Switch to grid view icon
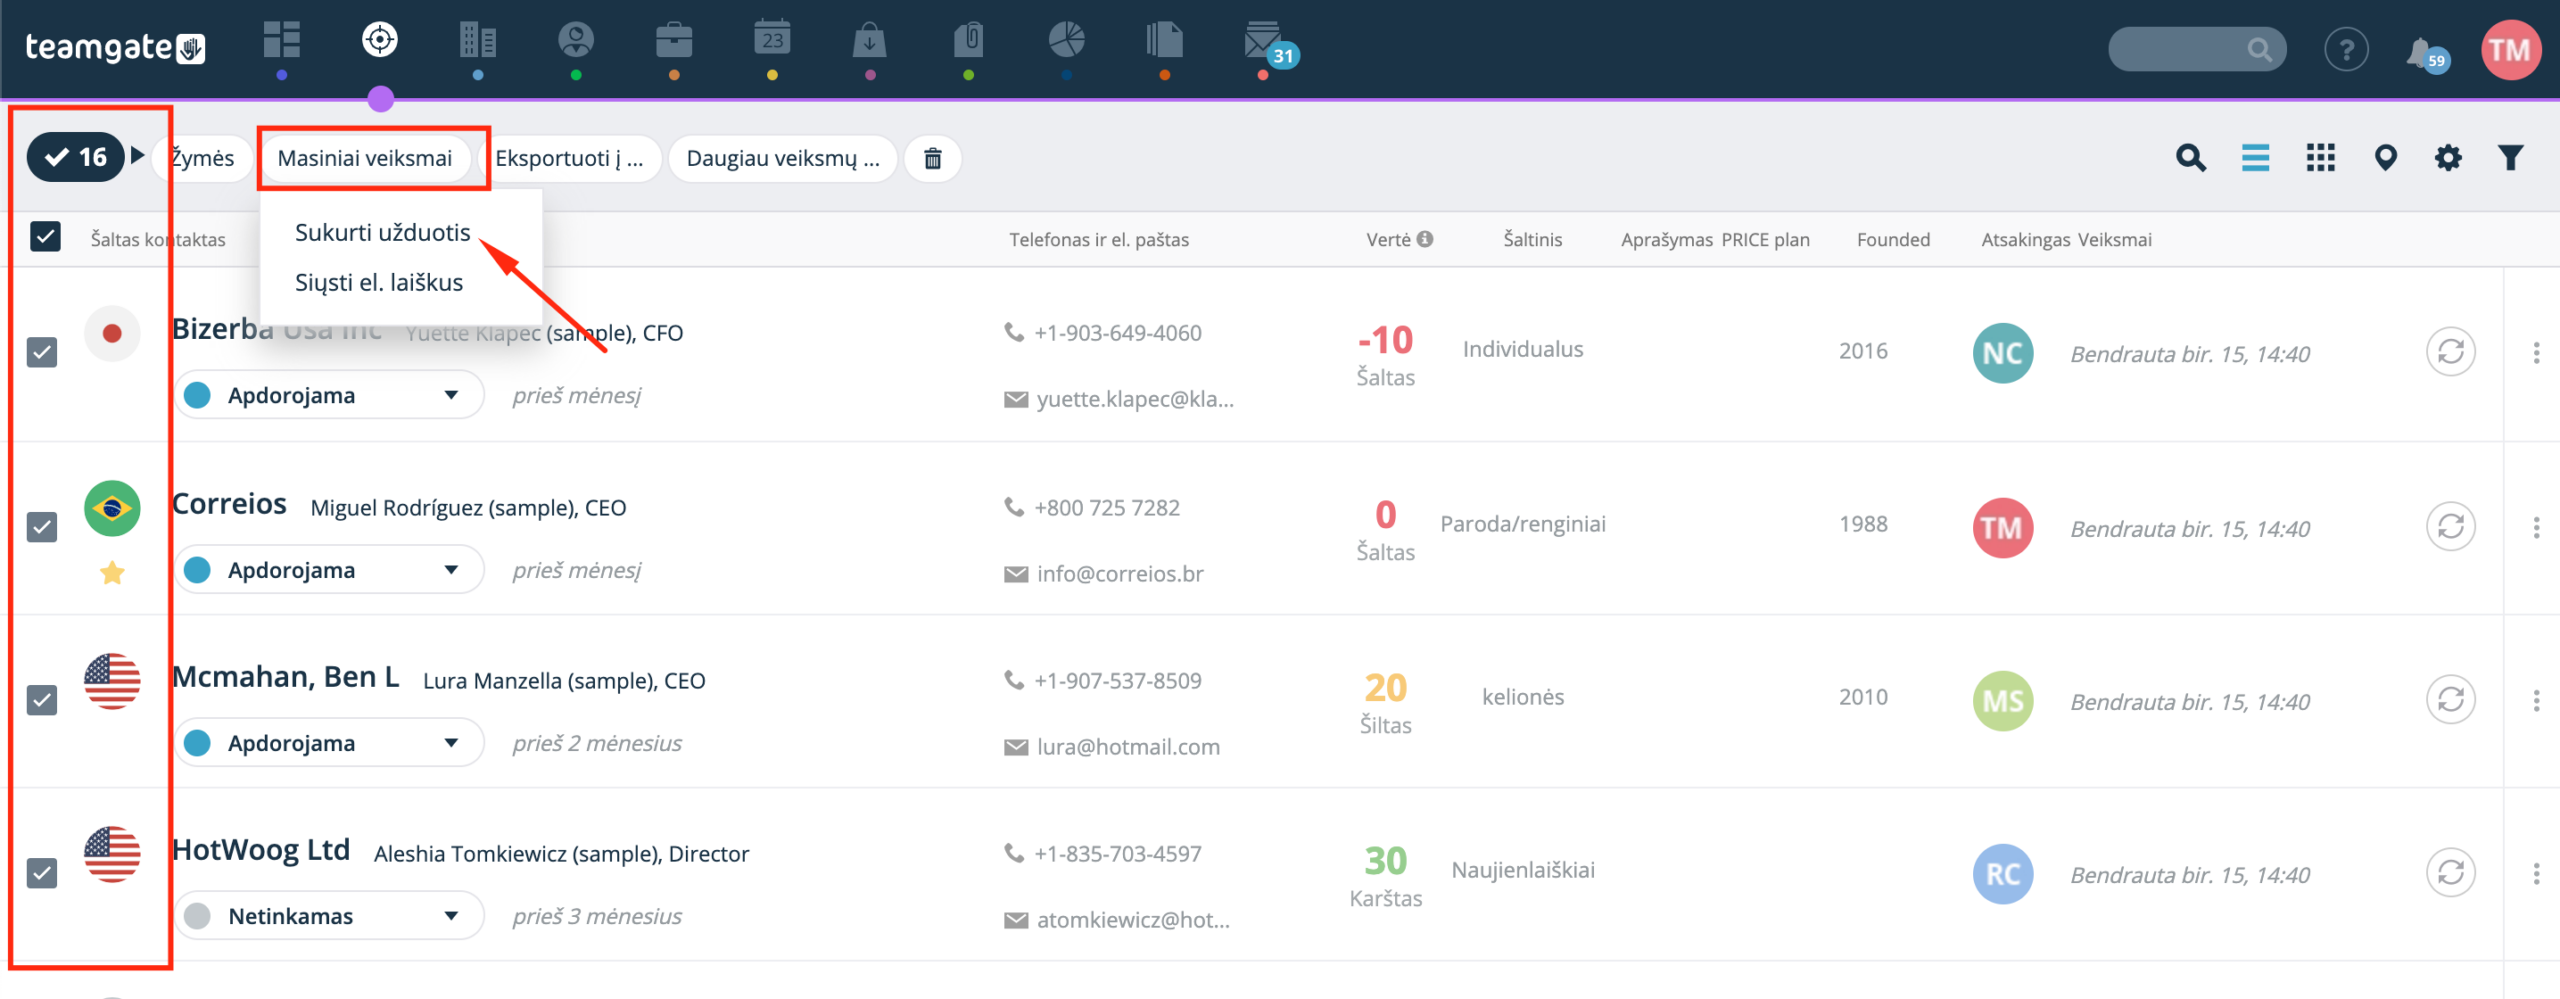This screenshot has height=999, width=2560. pyautogui.click(x=2320, y=157)
